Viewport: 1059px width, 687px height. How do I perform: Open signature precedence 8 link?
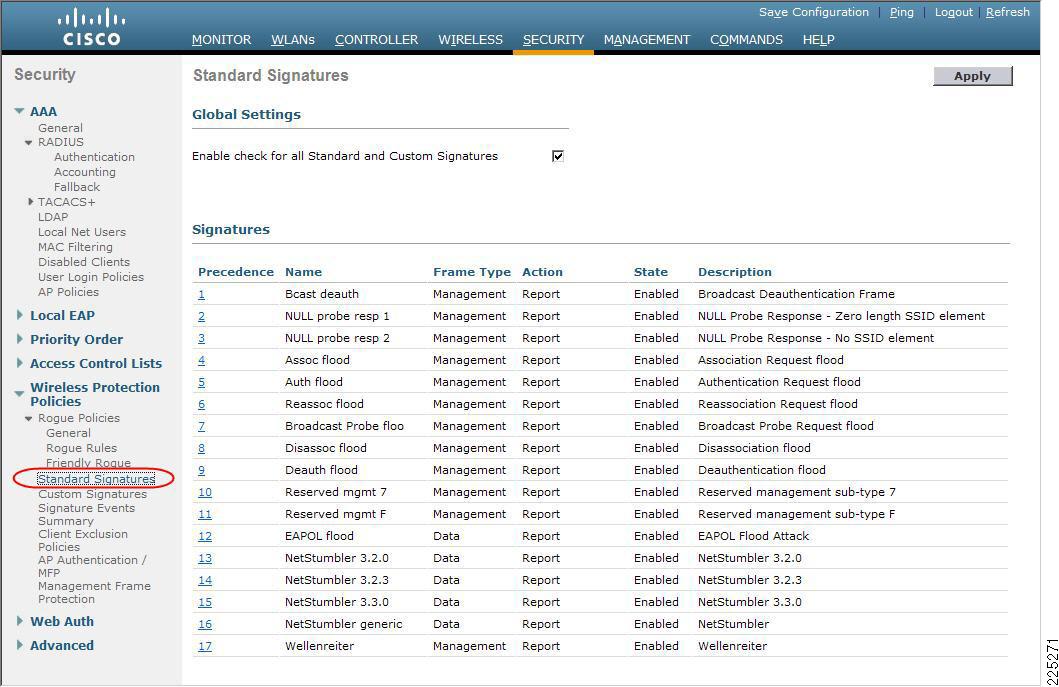click(201, 449)
